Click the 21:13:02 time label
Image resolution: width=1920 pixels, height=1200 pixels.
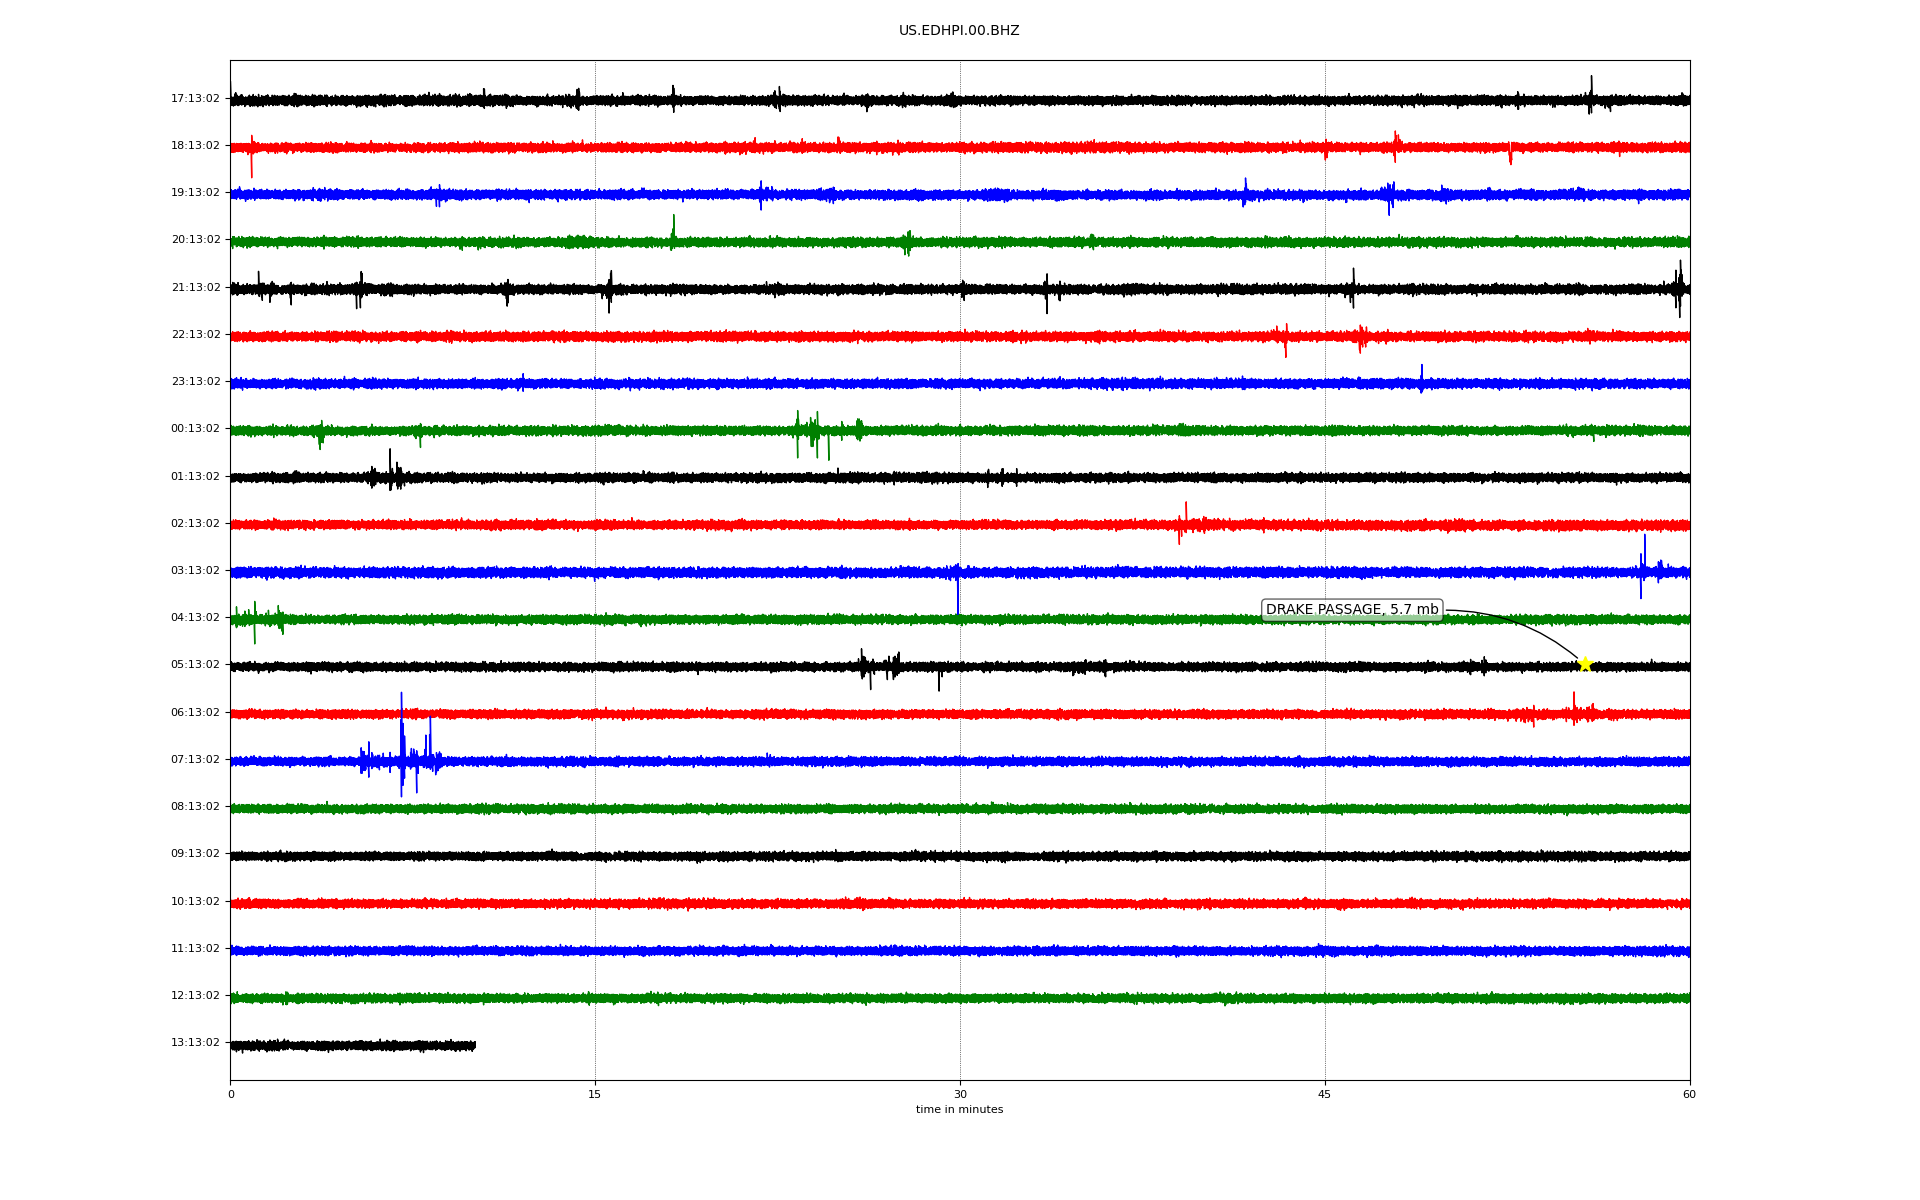[195, 288]
